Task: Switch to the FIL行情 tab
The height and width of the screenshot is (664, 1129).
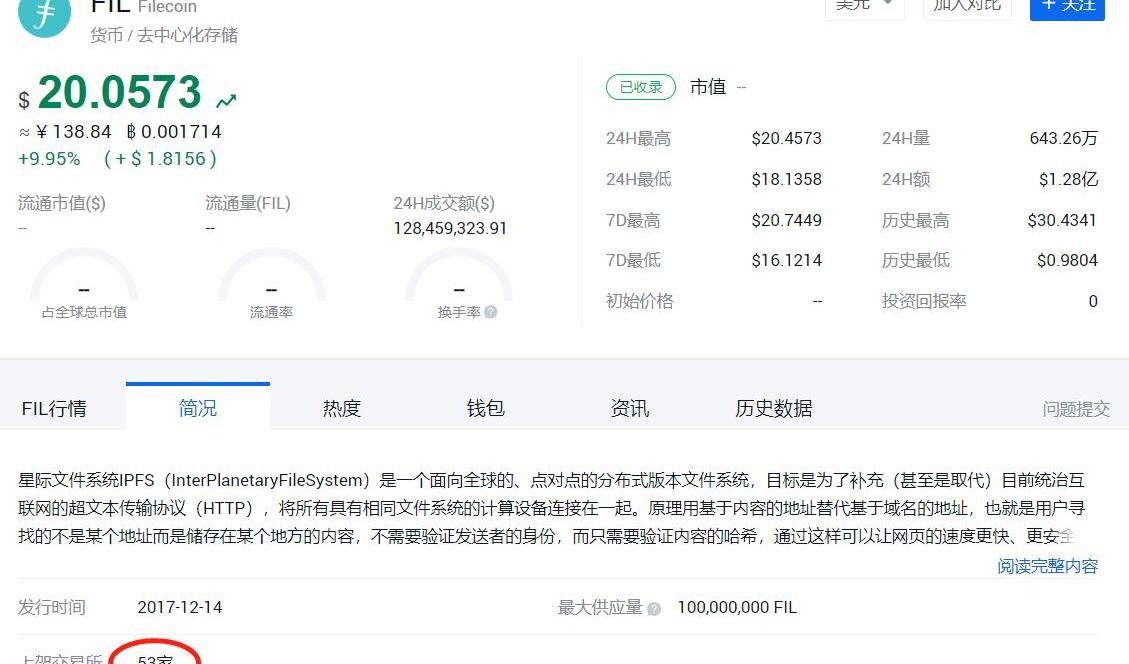Action: coord(54,408)
